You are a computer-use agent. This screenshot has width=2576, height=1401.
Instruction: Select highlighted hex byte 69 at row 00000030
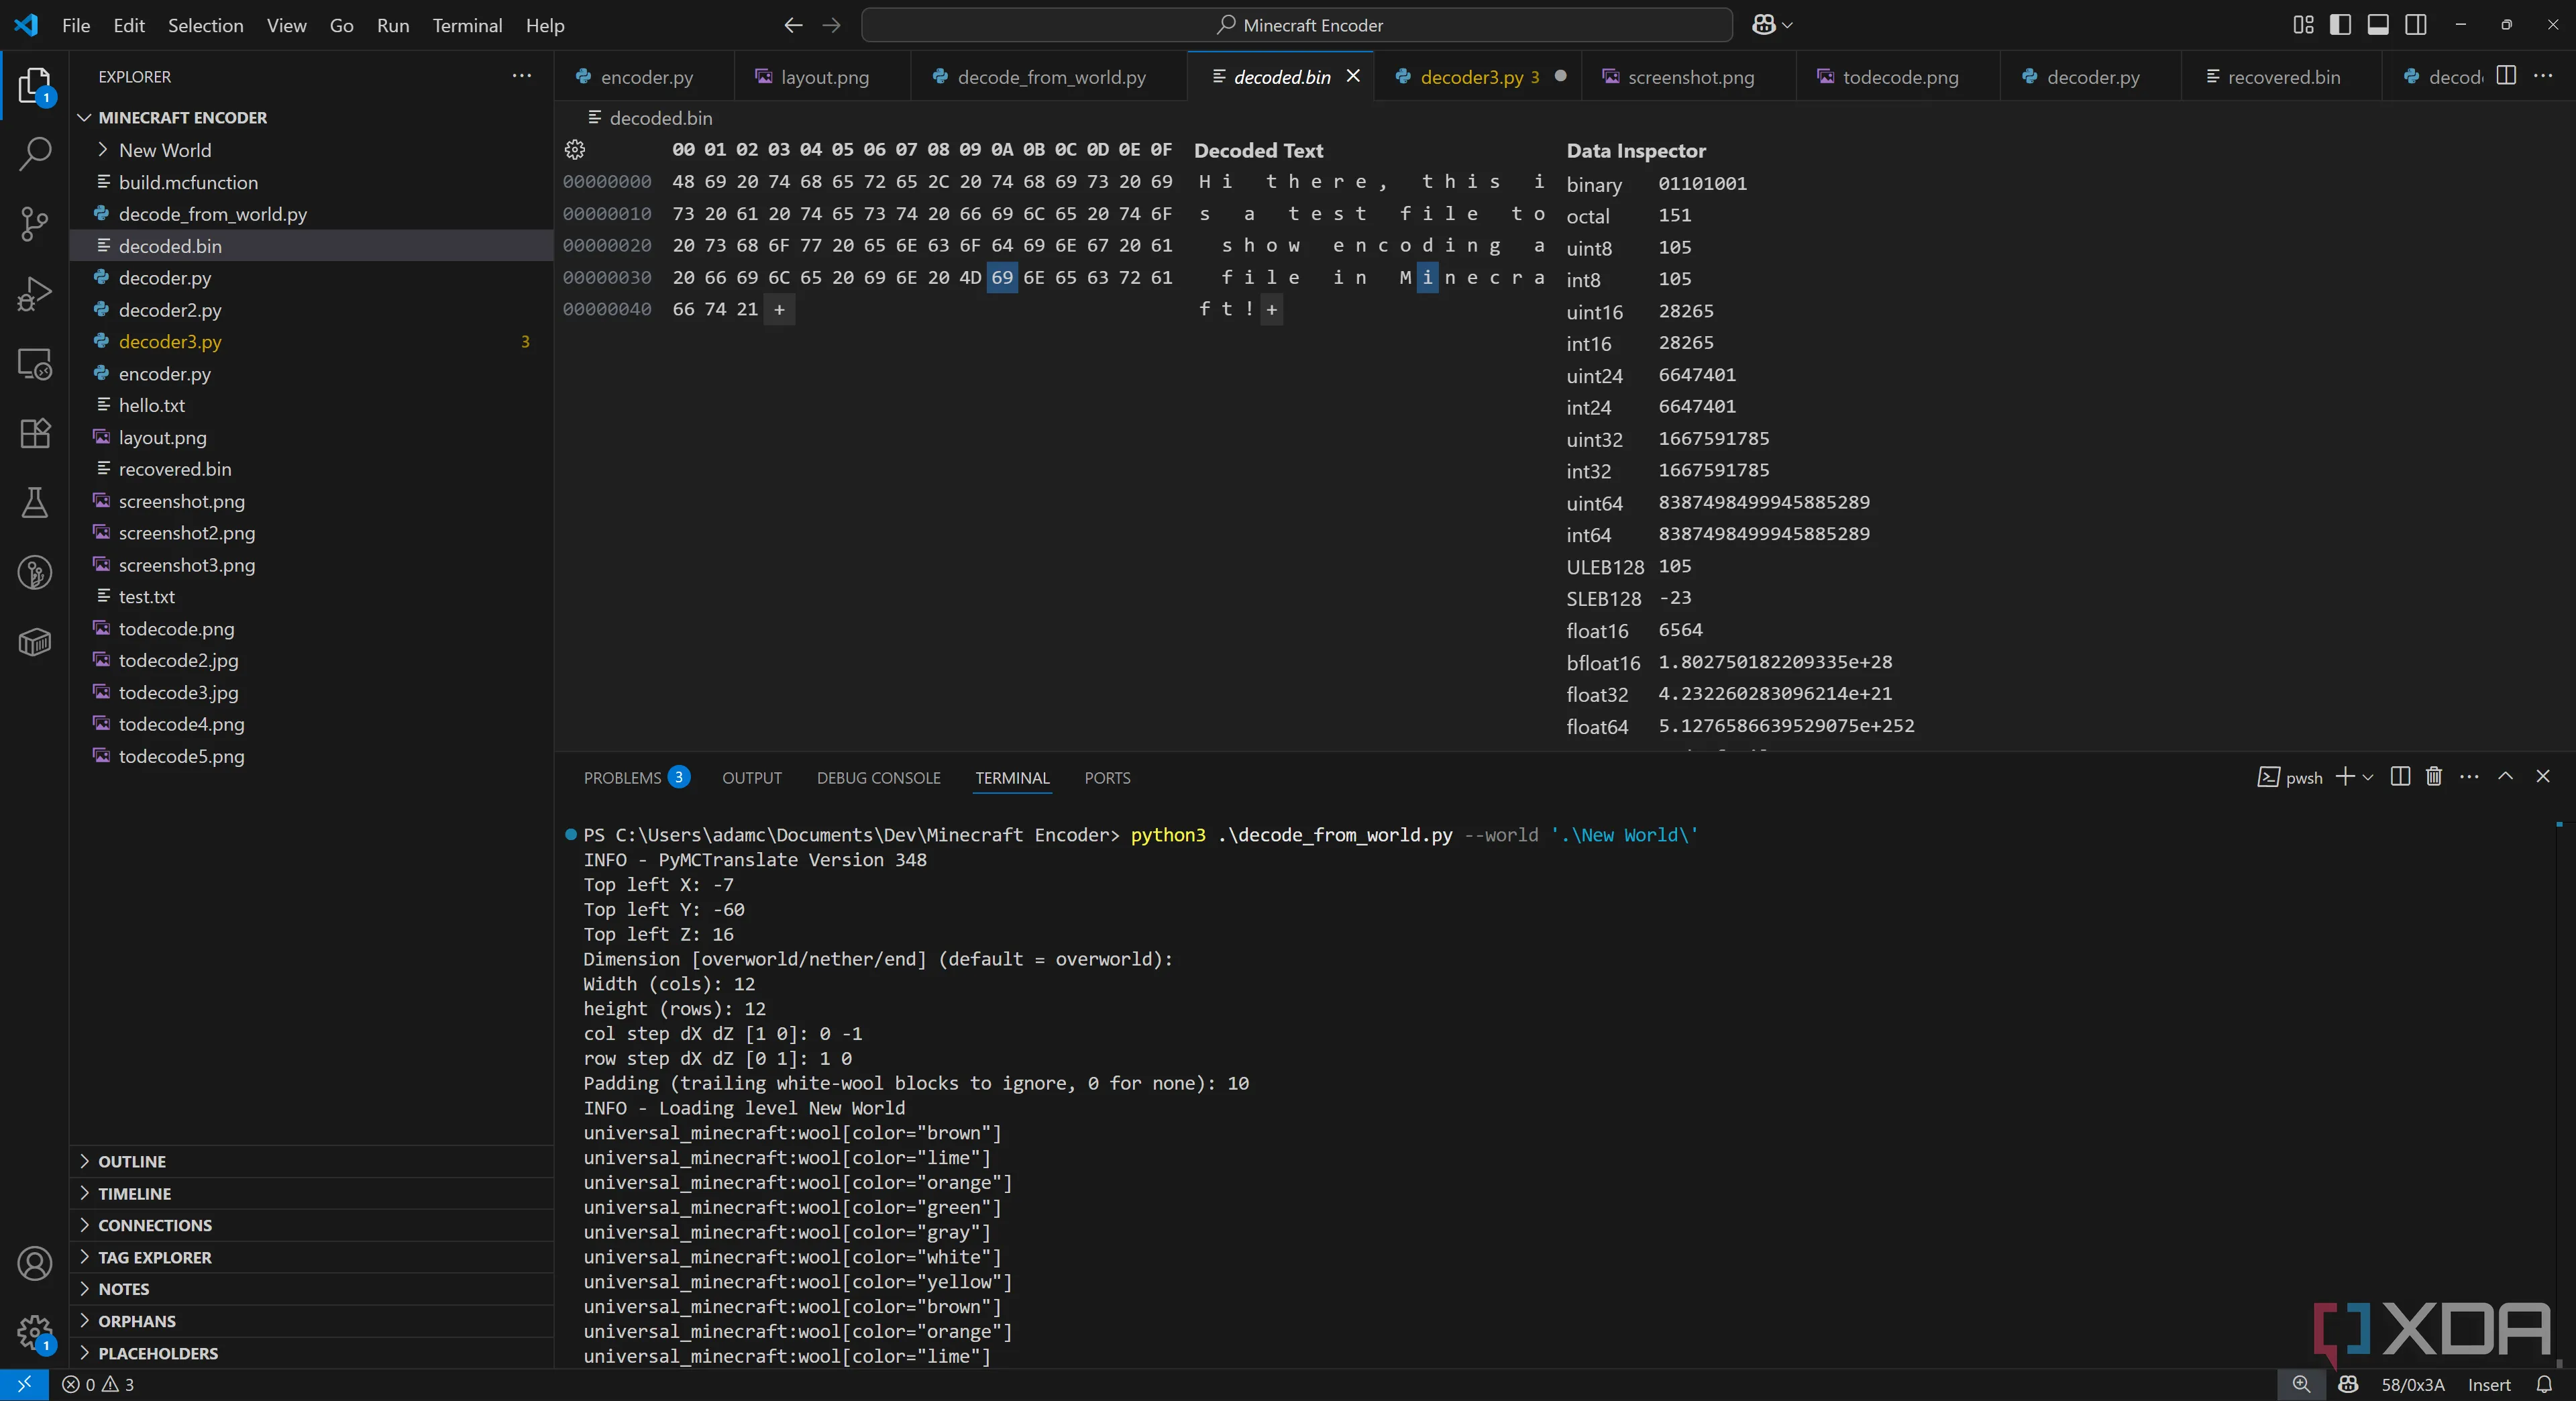1002,277
